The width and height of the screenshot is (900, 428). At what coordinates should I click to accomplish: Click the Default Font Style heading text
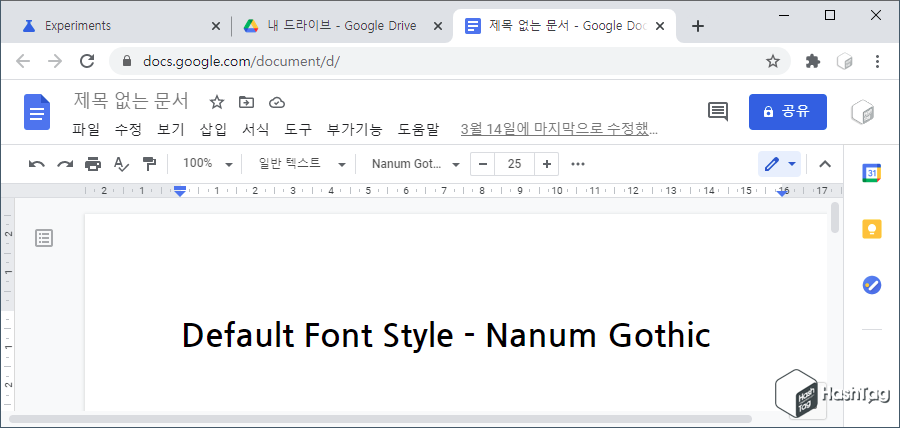click(446, 335)
